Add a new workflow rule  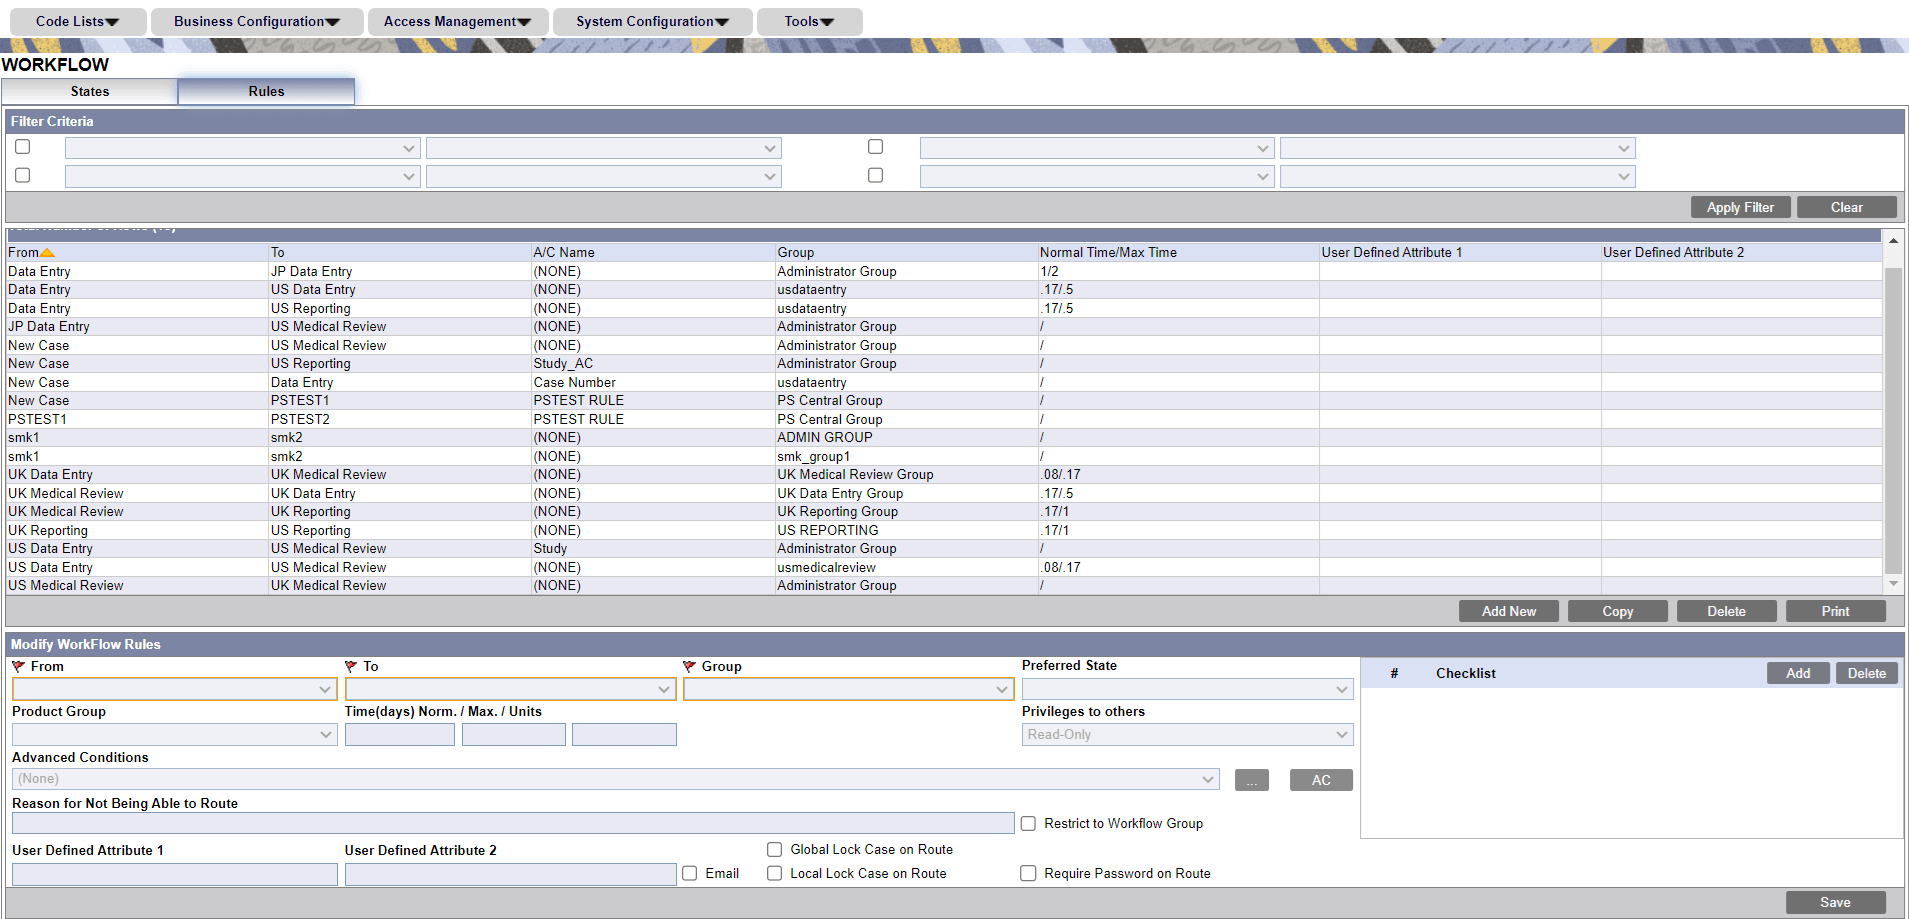point(1508,611)
